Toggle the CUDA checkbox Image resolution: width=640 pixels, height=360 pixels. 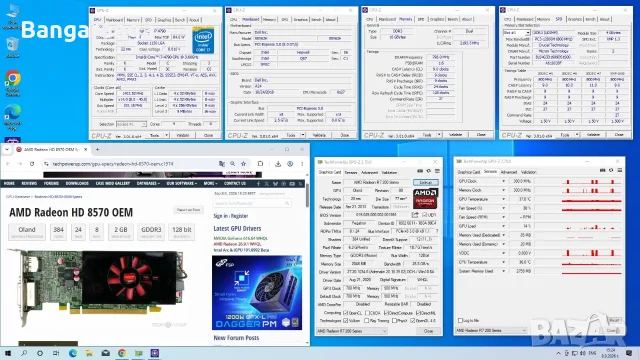click(x=368, y=313)
